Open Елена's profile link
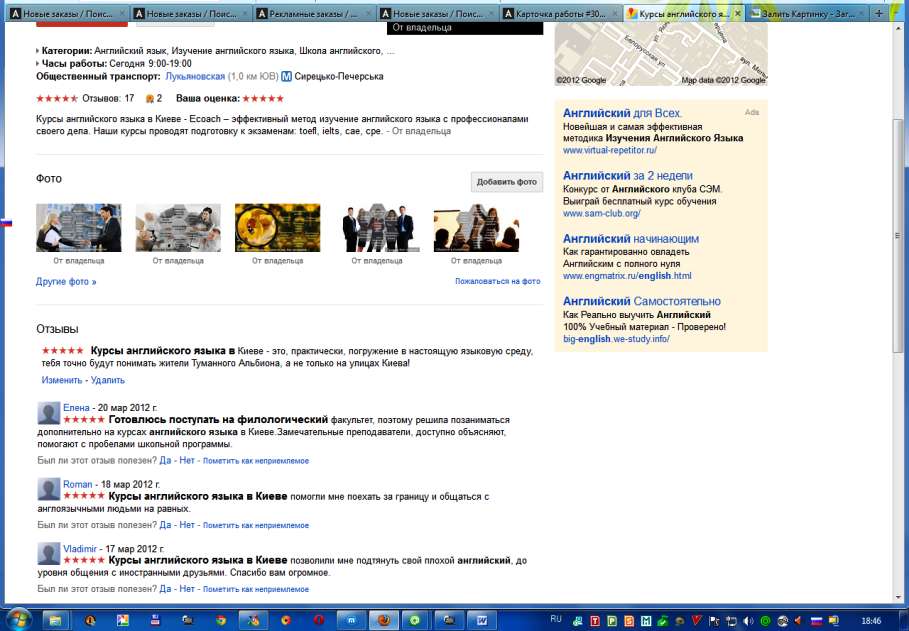The width and height of the screenshot is (909, 631). click(x=76, y=408)
